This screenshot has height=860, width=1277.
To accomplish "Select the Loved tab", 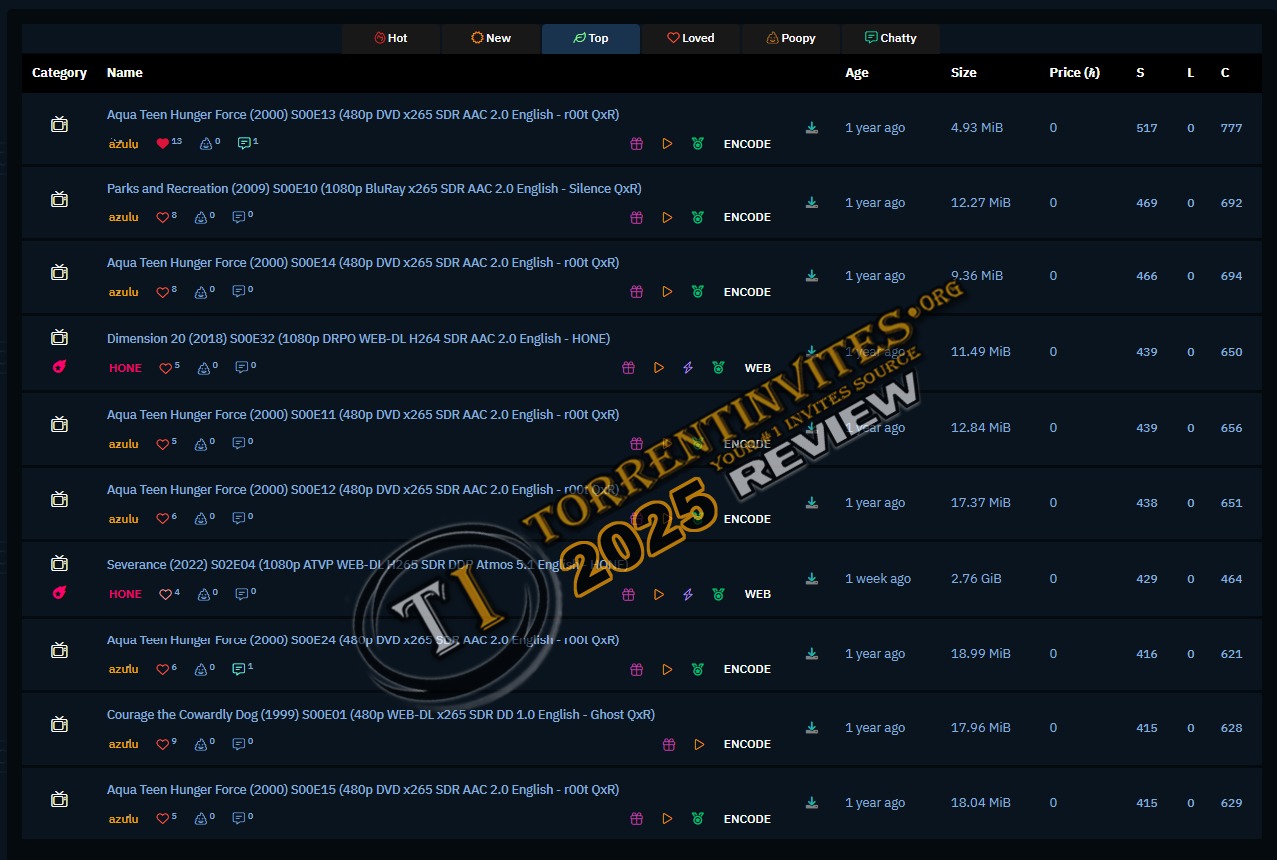I will pyautogui.click(x=691, y=38).
